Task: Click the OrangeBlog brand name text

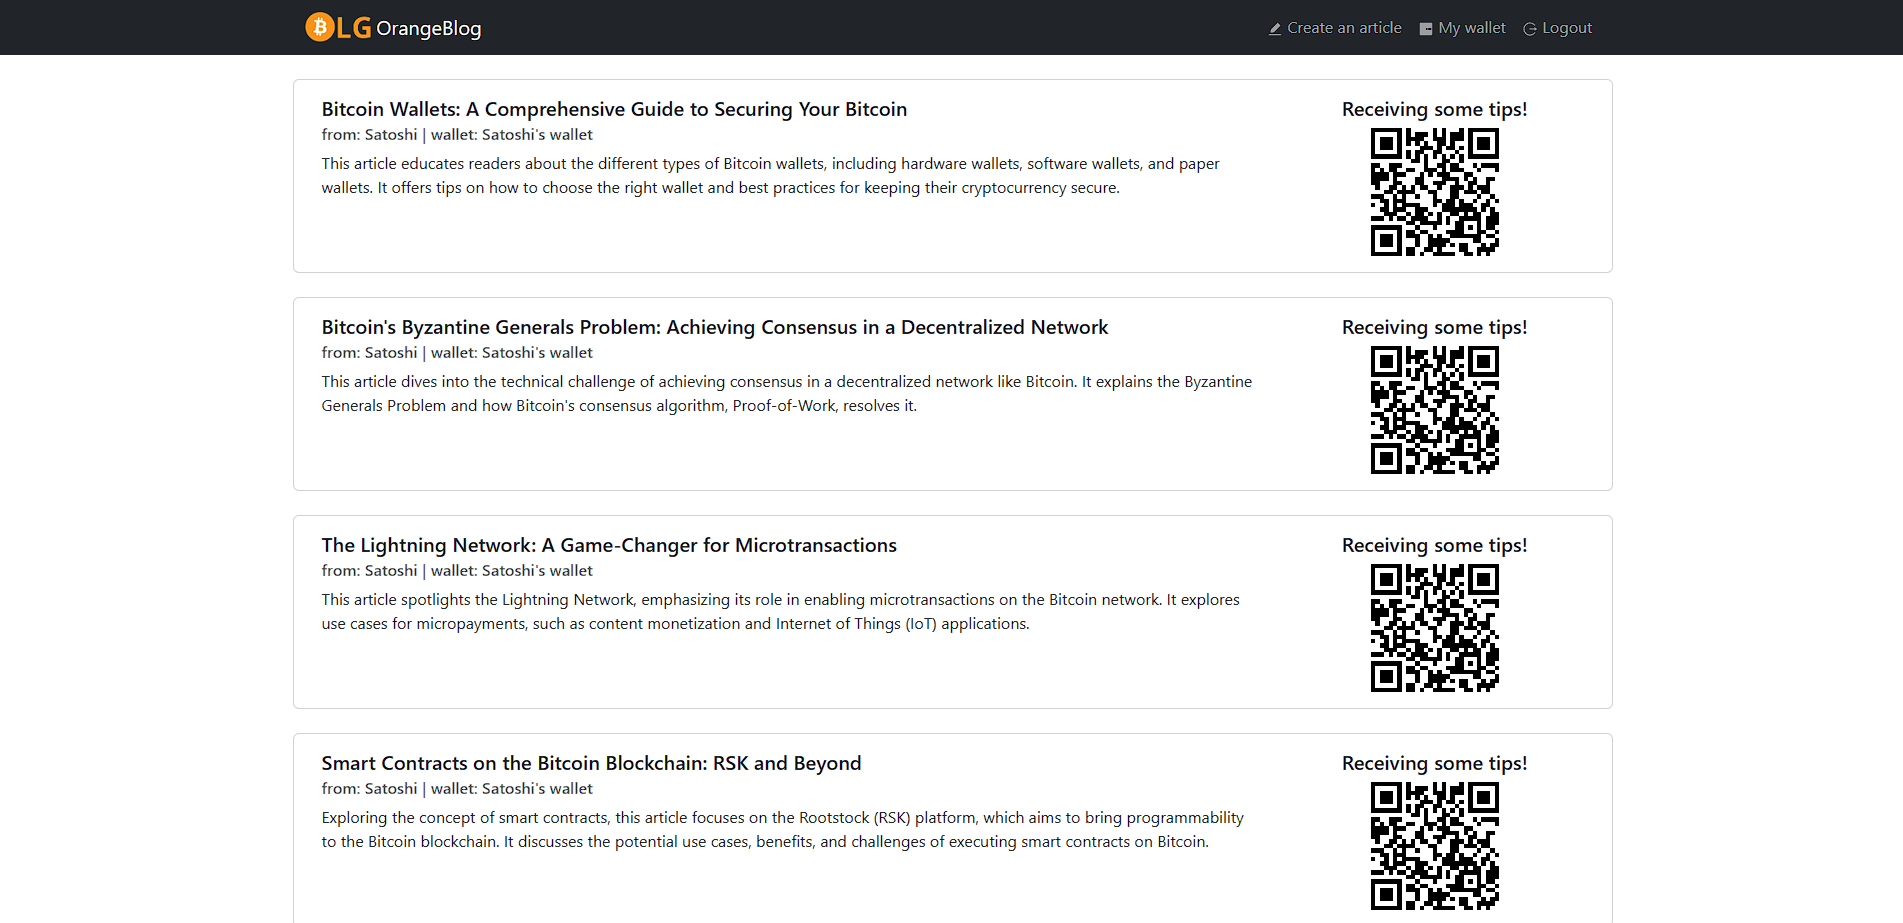Action: pyautogui.click(x=428, y=28)
